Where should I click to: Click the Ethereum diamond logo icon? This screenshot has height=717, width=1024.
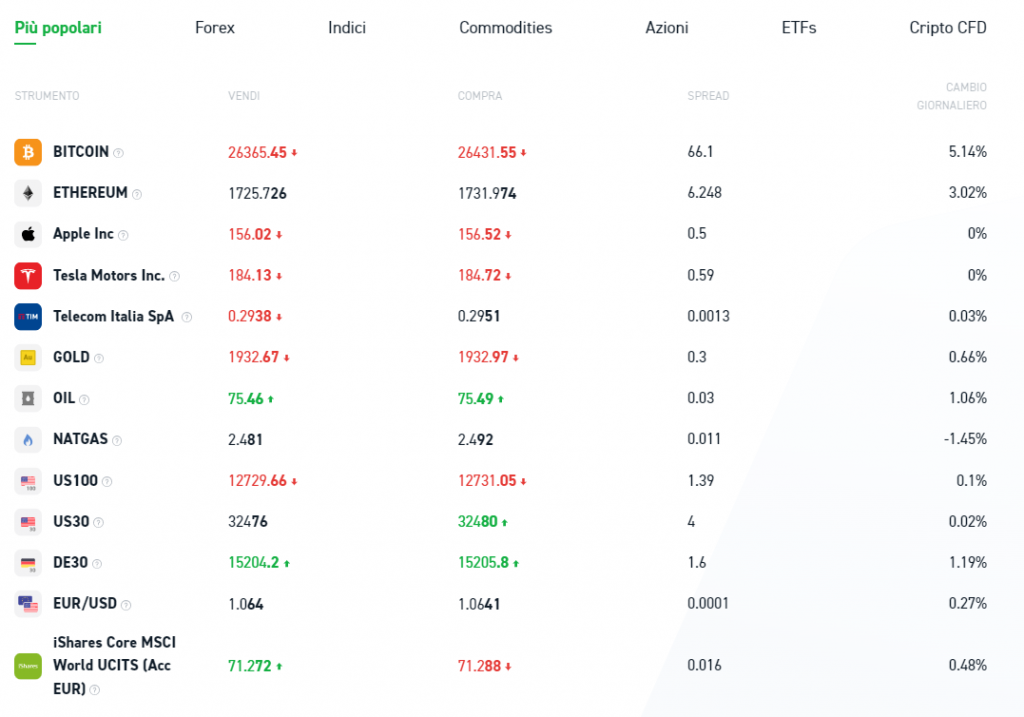point(28,193)
